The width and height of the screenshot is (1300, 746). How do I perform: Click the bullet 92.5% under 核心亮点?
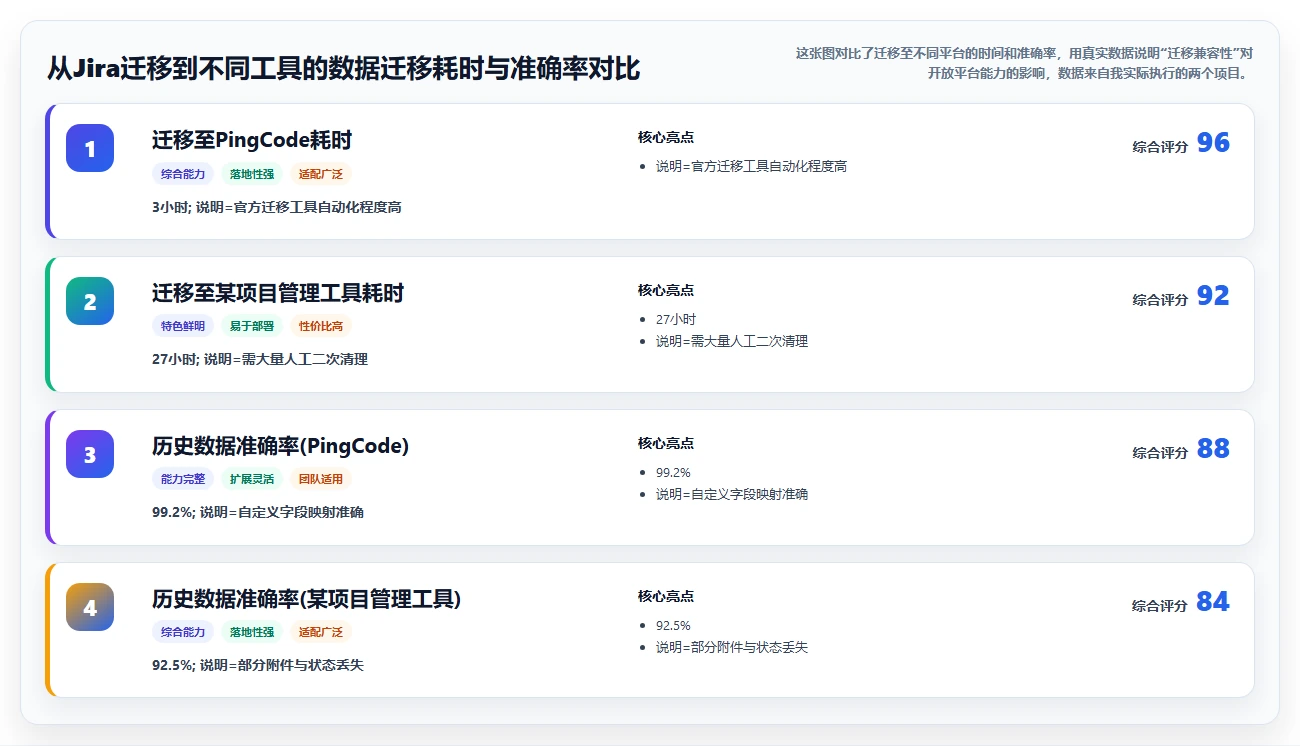[673, 625]
